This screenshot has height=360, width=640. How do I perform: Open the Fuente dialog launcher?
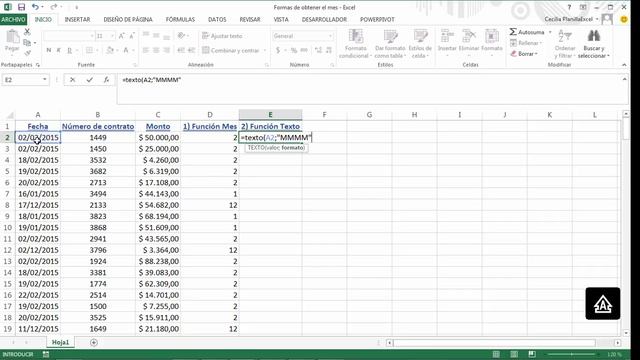click(135, 65)
